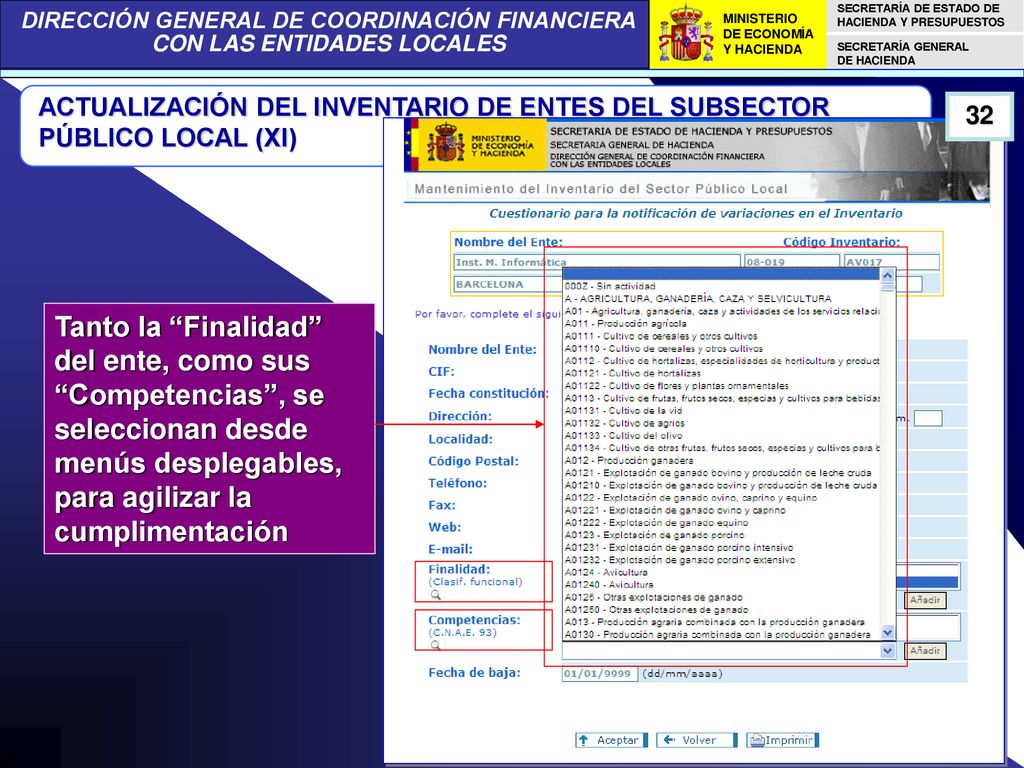Select 'A0111 - Cultivo de cereales' option
This screenshot has height=768, width=1024.
click(722, 336)
